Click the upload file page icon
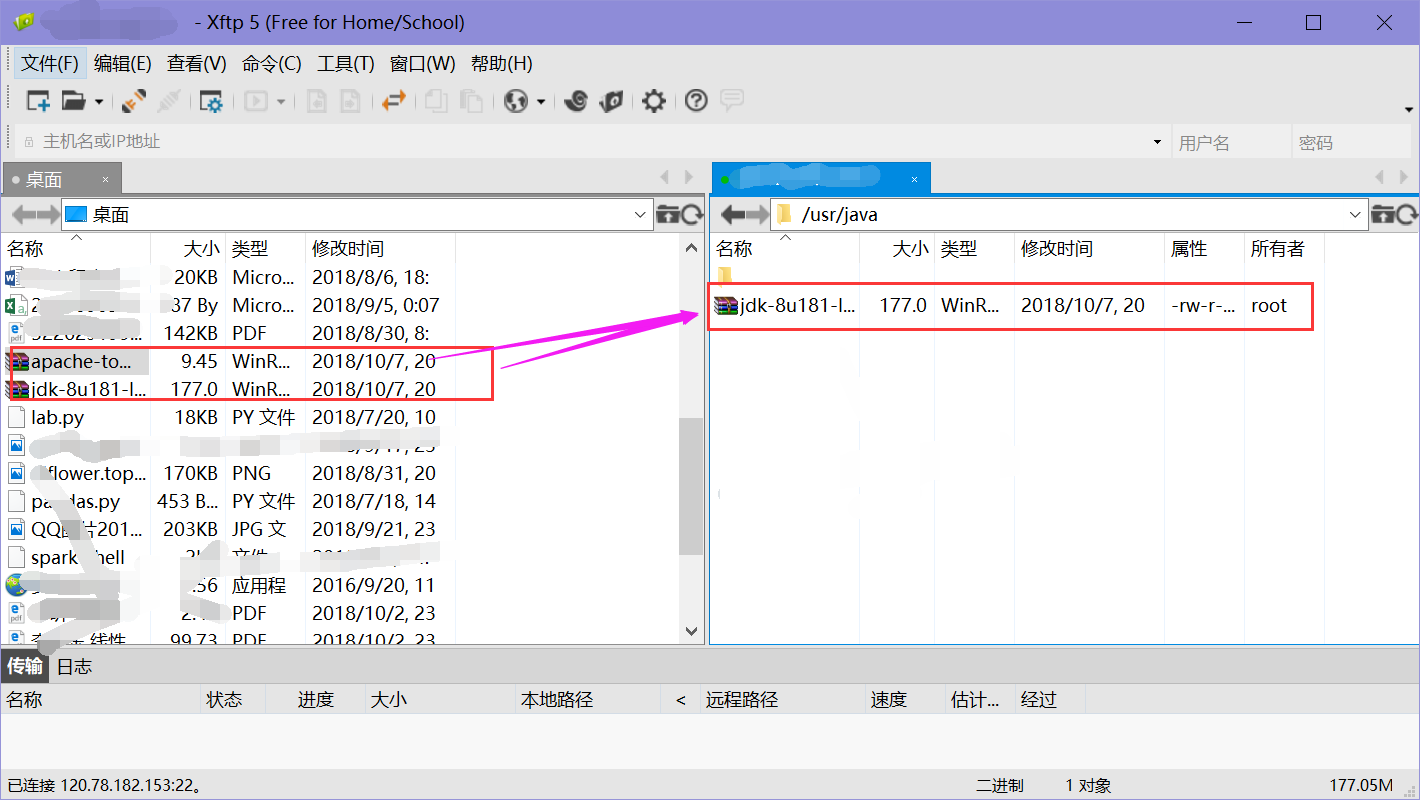 pyautogui.click(x=318, y=101)
